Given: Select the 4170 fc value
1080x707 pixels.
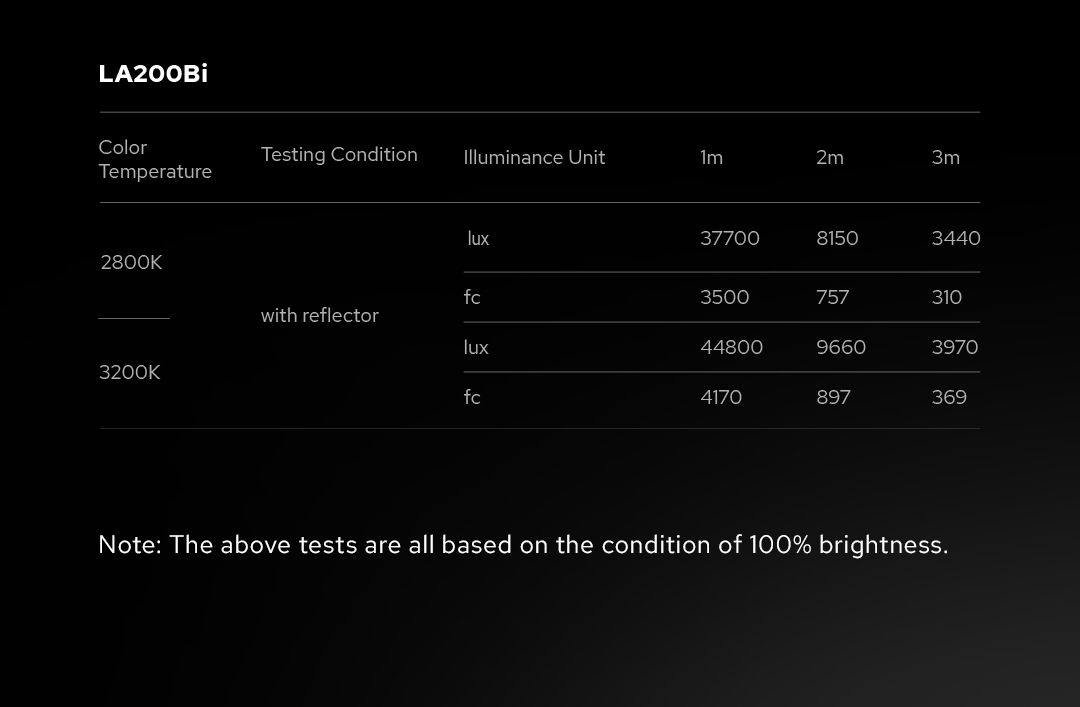Looking at the screenshot, I should pos(721,397).
